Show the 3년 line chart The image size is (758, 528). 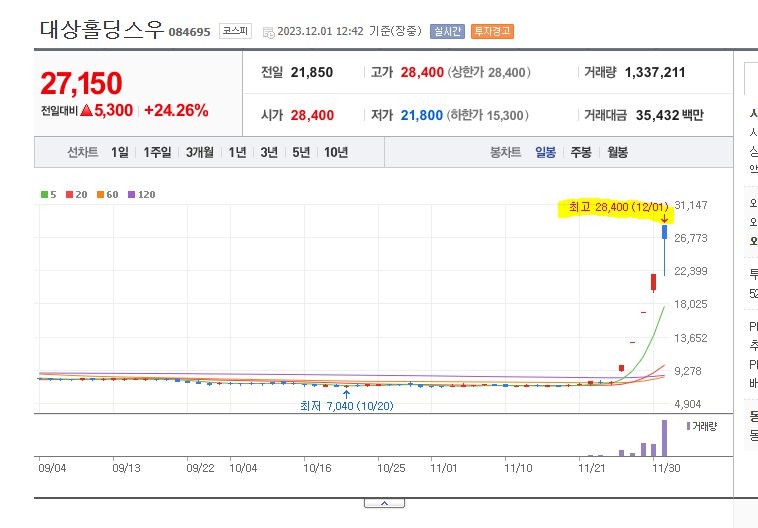point(269,152)
